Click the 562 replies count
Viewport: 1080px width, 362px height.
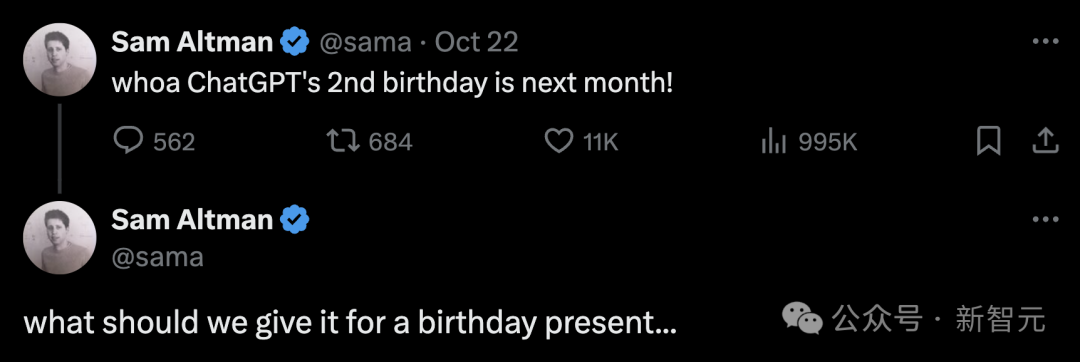174,142
